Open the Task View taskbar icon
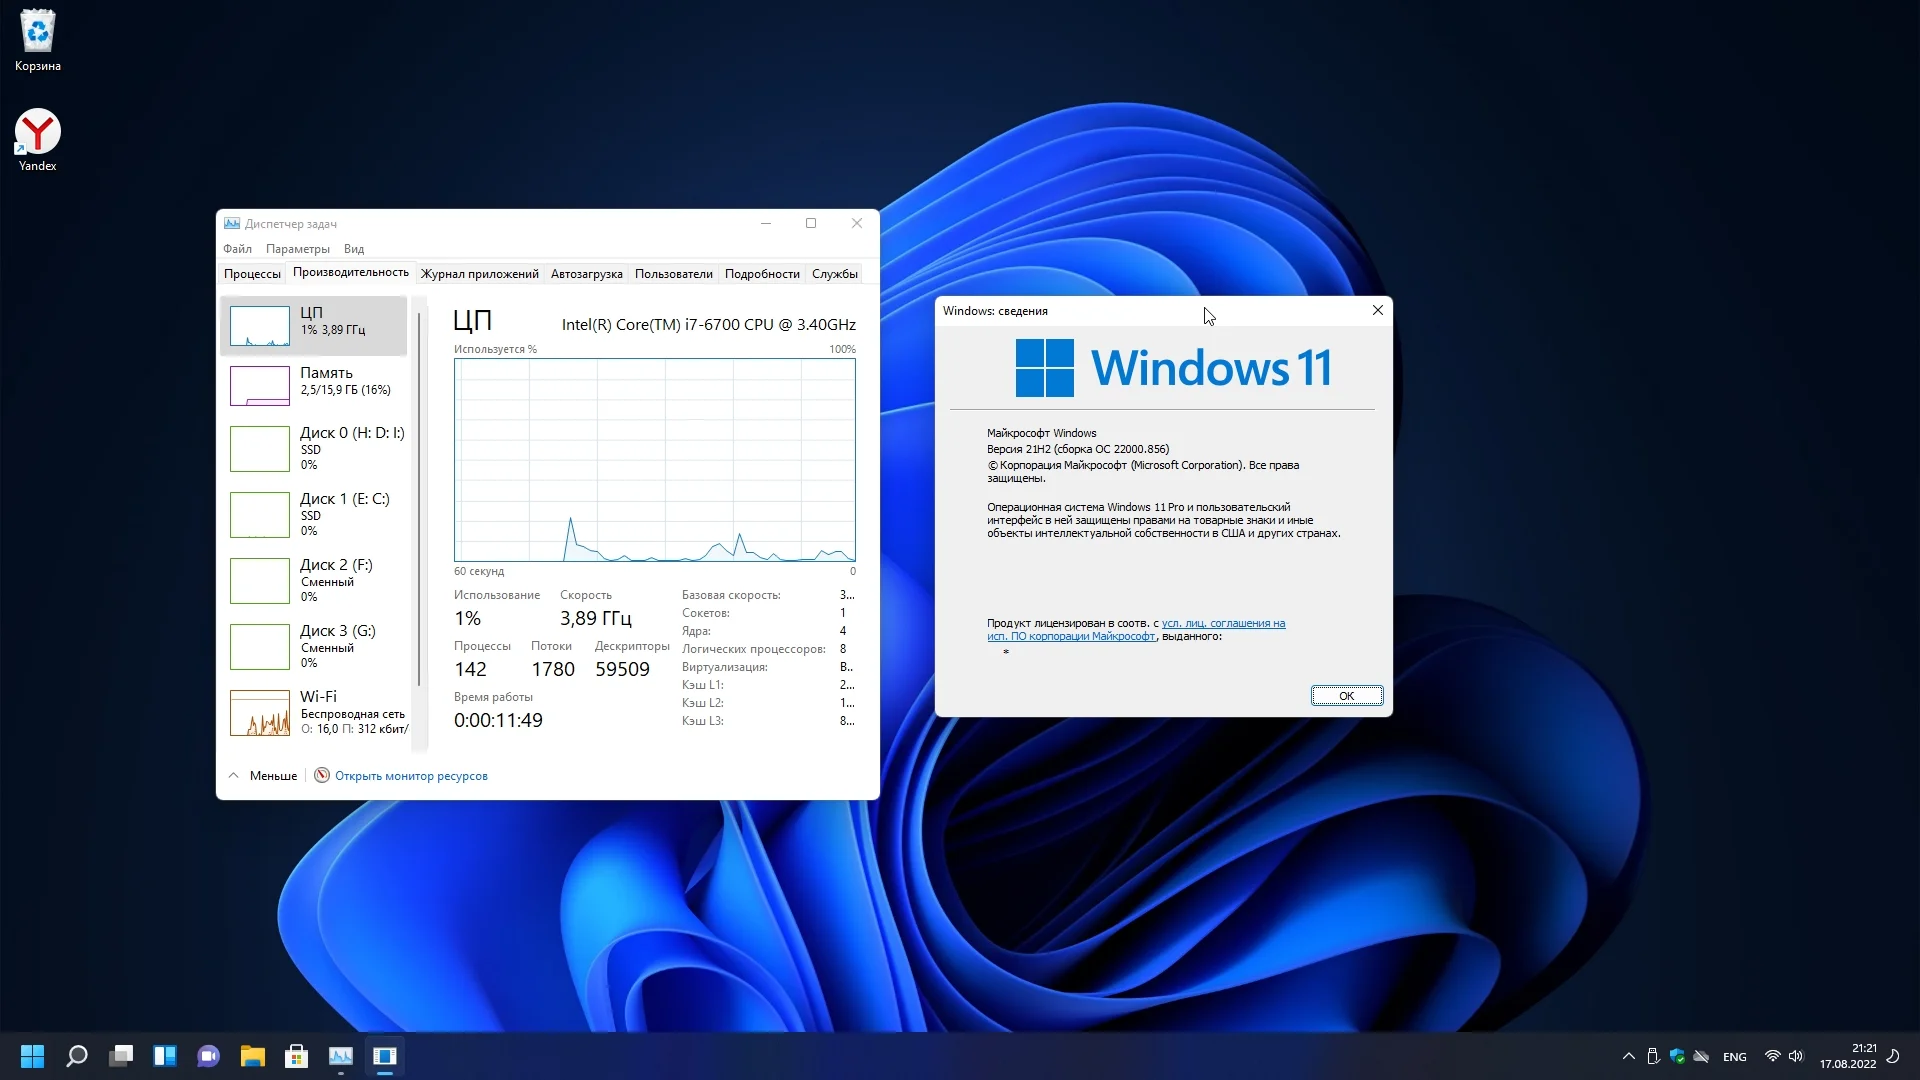1920x1080 pixels. point(121,1056)
